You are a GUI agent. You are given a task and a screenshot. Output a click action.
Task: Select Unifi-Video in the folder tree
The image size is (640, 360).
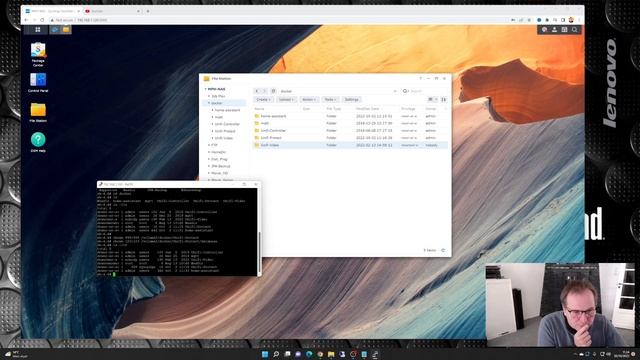tap(224, 138)
